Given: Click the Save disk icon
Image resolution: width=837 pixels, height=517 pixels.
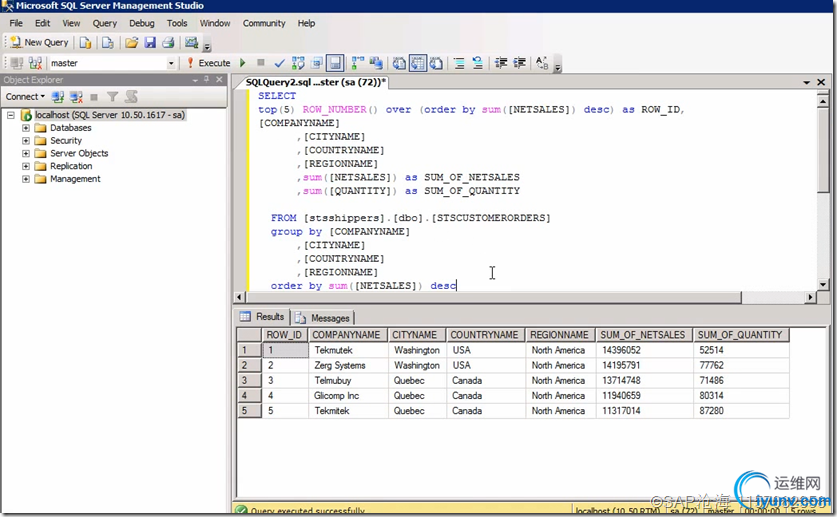Looking at the screenshot, I should (x=150, y=43).
